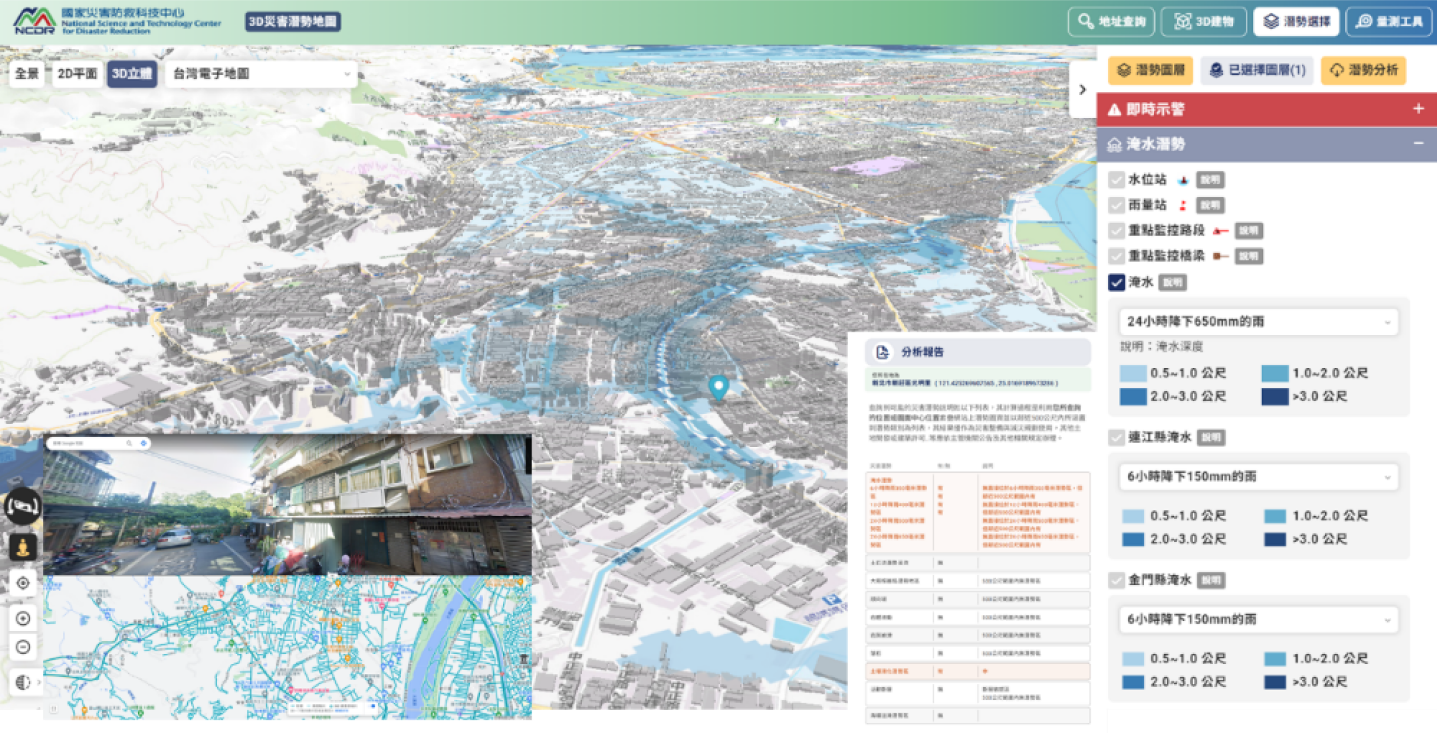Click the locate position crosshair icon

pos(23,583)
